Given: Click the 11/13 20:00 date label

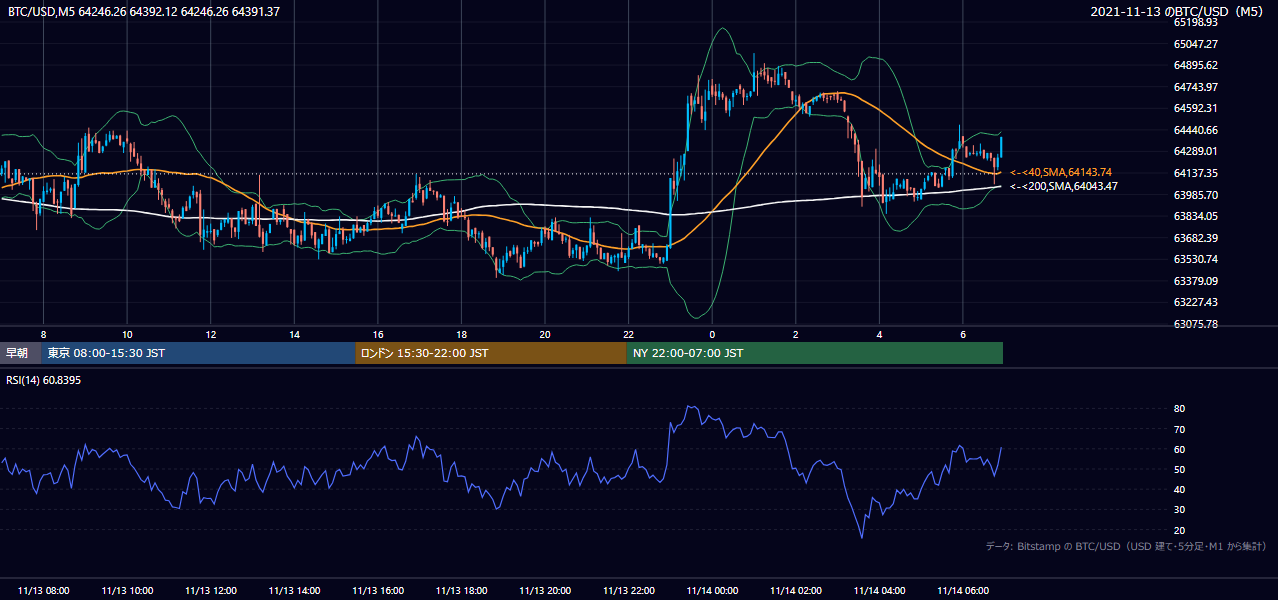Looking at the screenshot, I should pos(545,591).
